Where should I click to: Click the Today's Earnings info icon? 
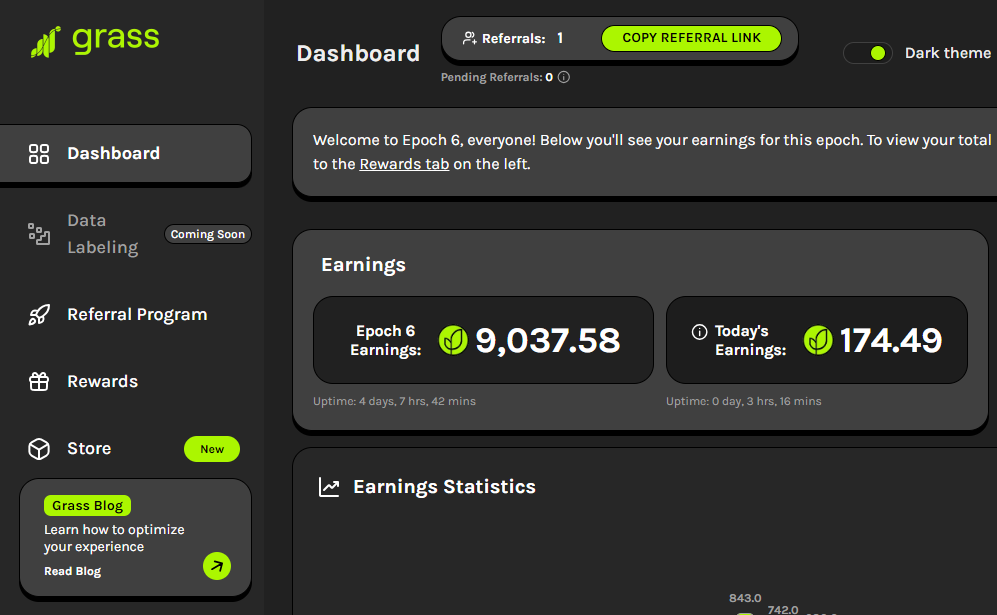tap(700, 332)
